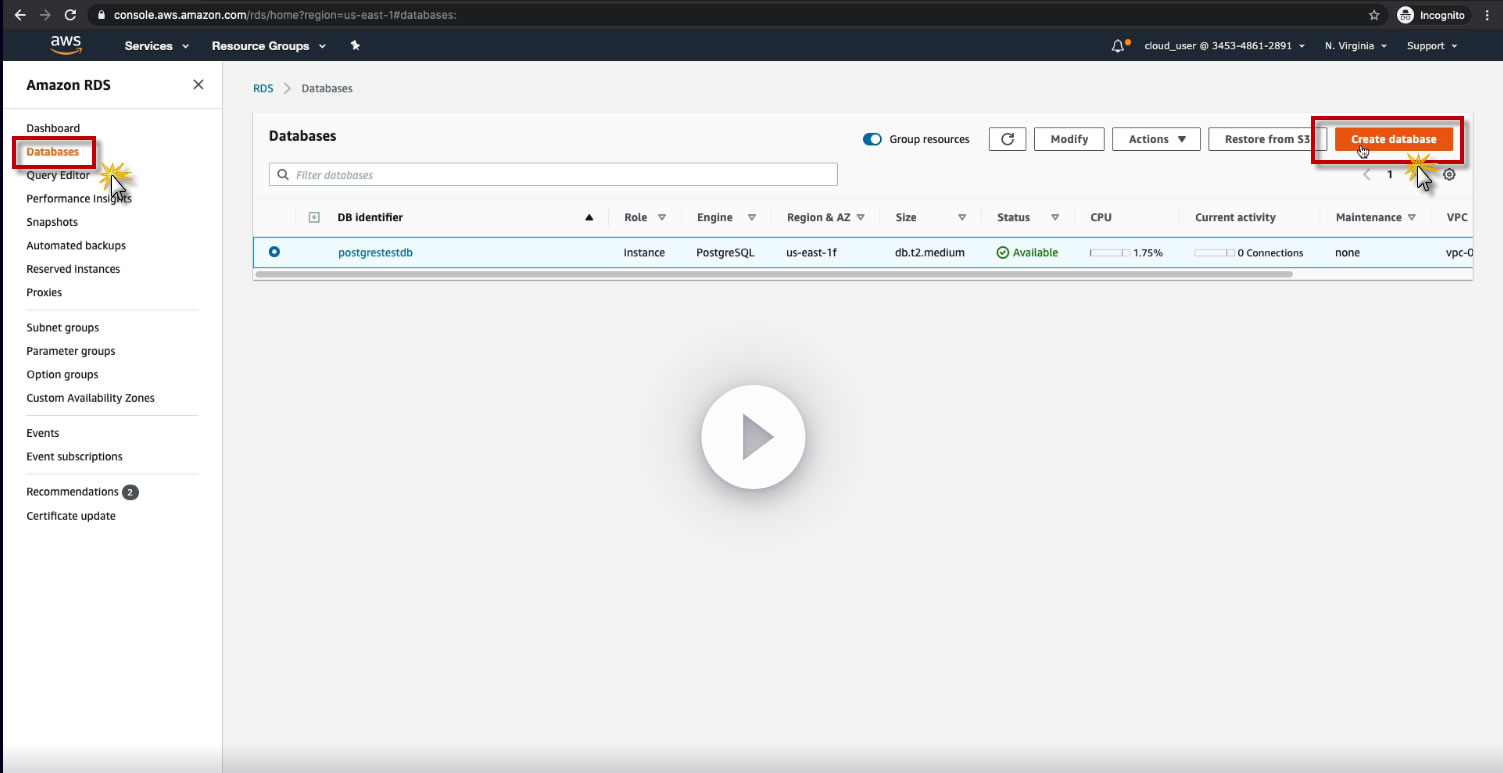
Task: Click the Incognito profile icon
Action: (1405, 15)
